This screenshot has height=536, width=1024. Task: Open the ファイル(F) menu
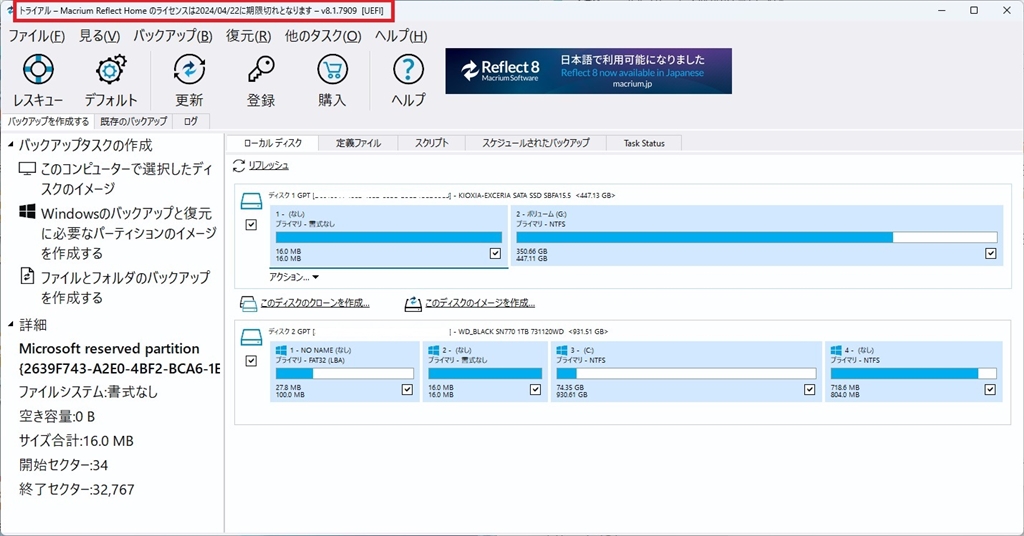tap(37, 36)
